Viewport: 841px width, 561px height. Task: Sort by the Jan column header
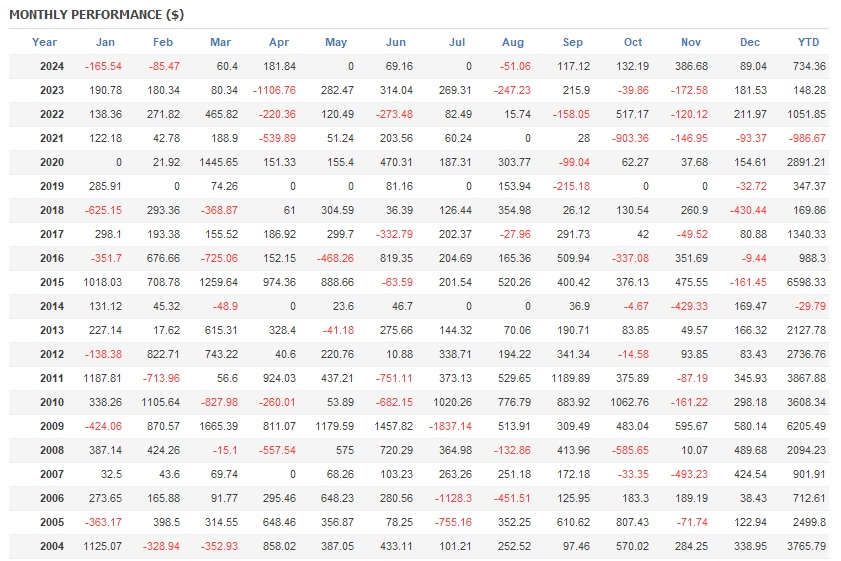point(105,42)
